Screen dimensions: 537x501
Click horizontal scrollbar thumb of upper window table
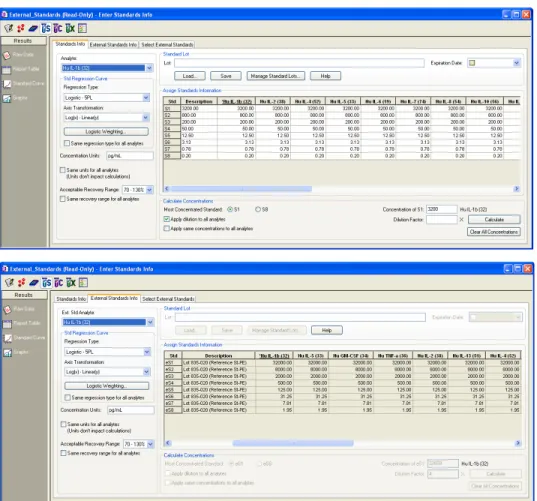click(x=241, y=189)
